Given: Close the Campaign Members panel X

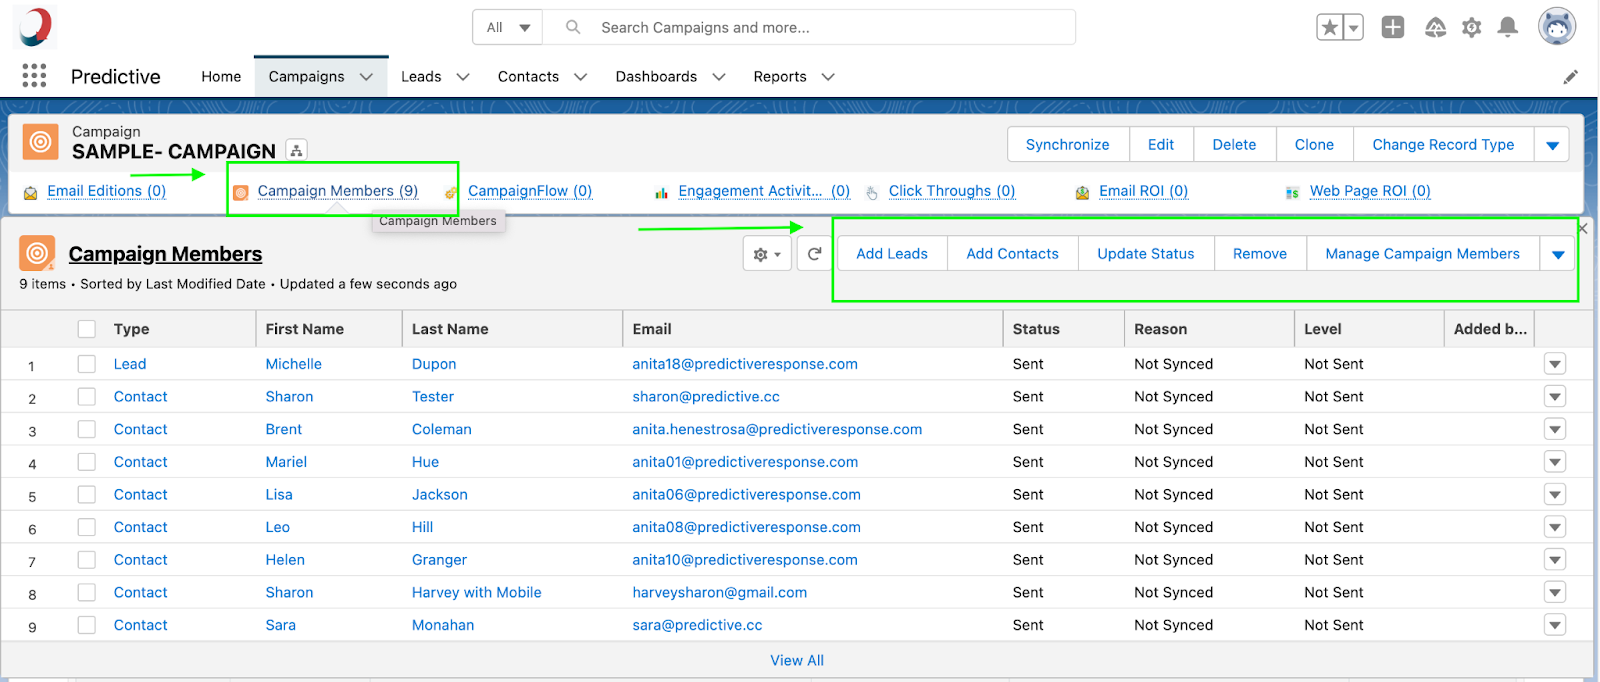Looking at the screenshot, I should [x=1583, y=229].
